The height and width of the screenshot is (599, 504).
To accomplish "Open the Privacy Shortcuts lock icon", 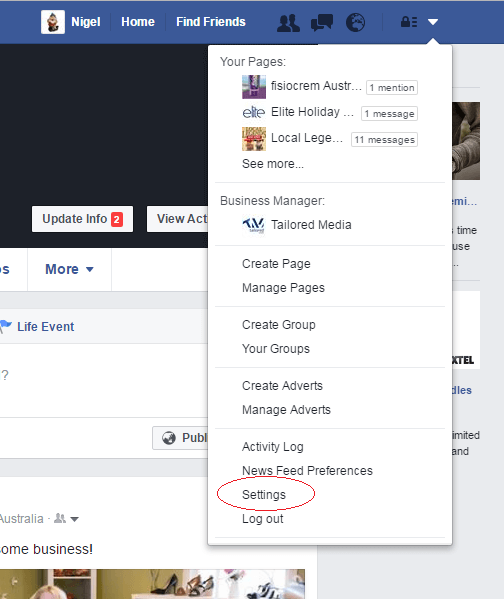I will tap(408, 22).
